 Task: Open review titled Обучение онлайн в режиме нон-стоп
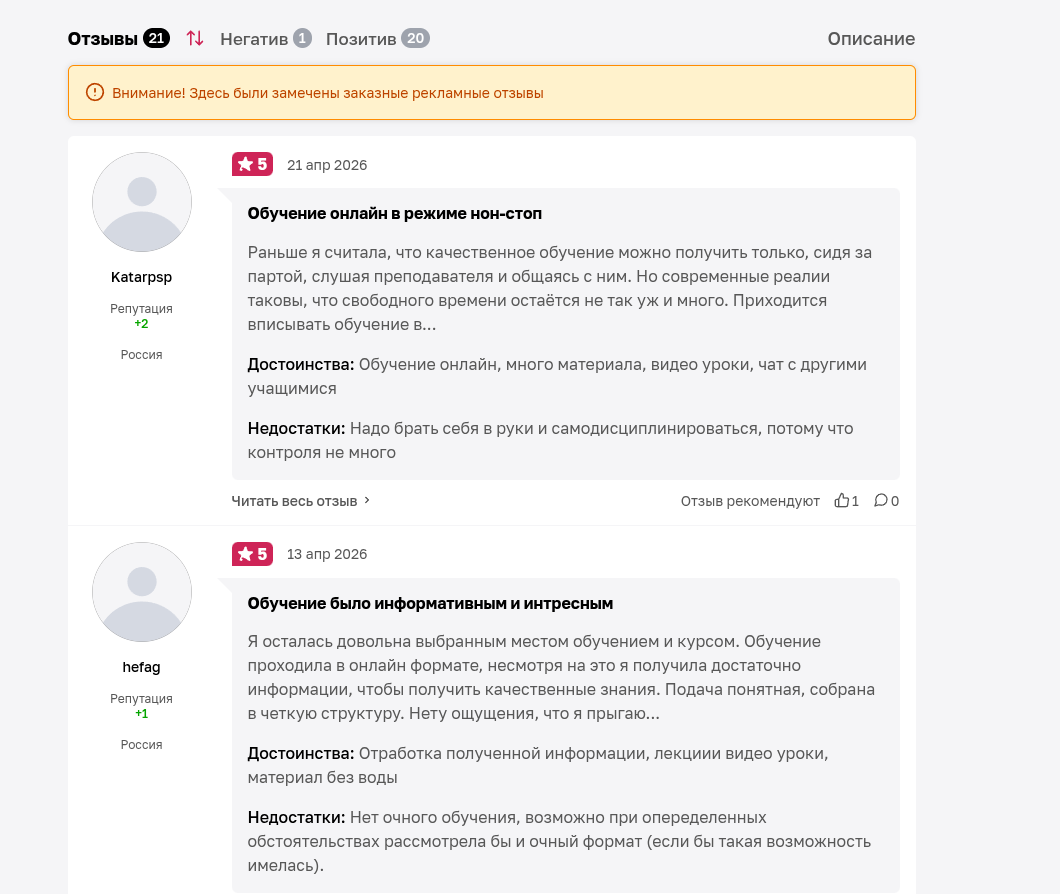[x=395, y=214]
